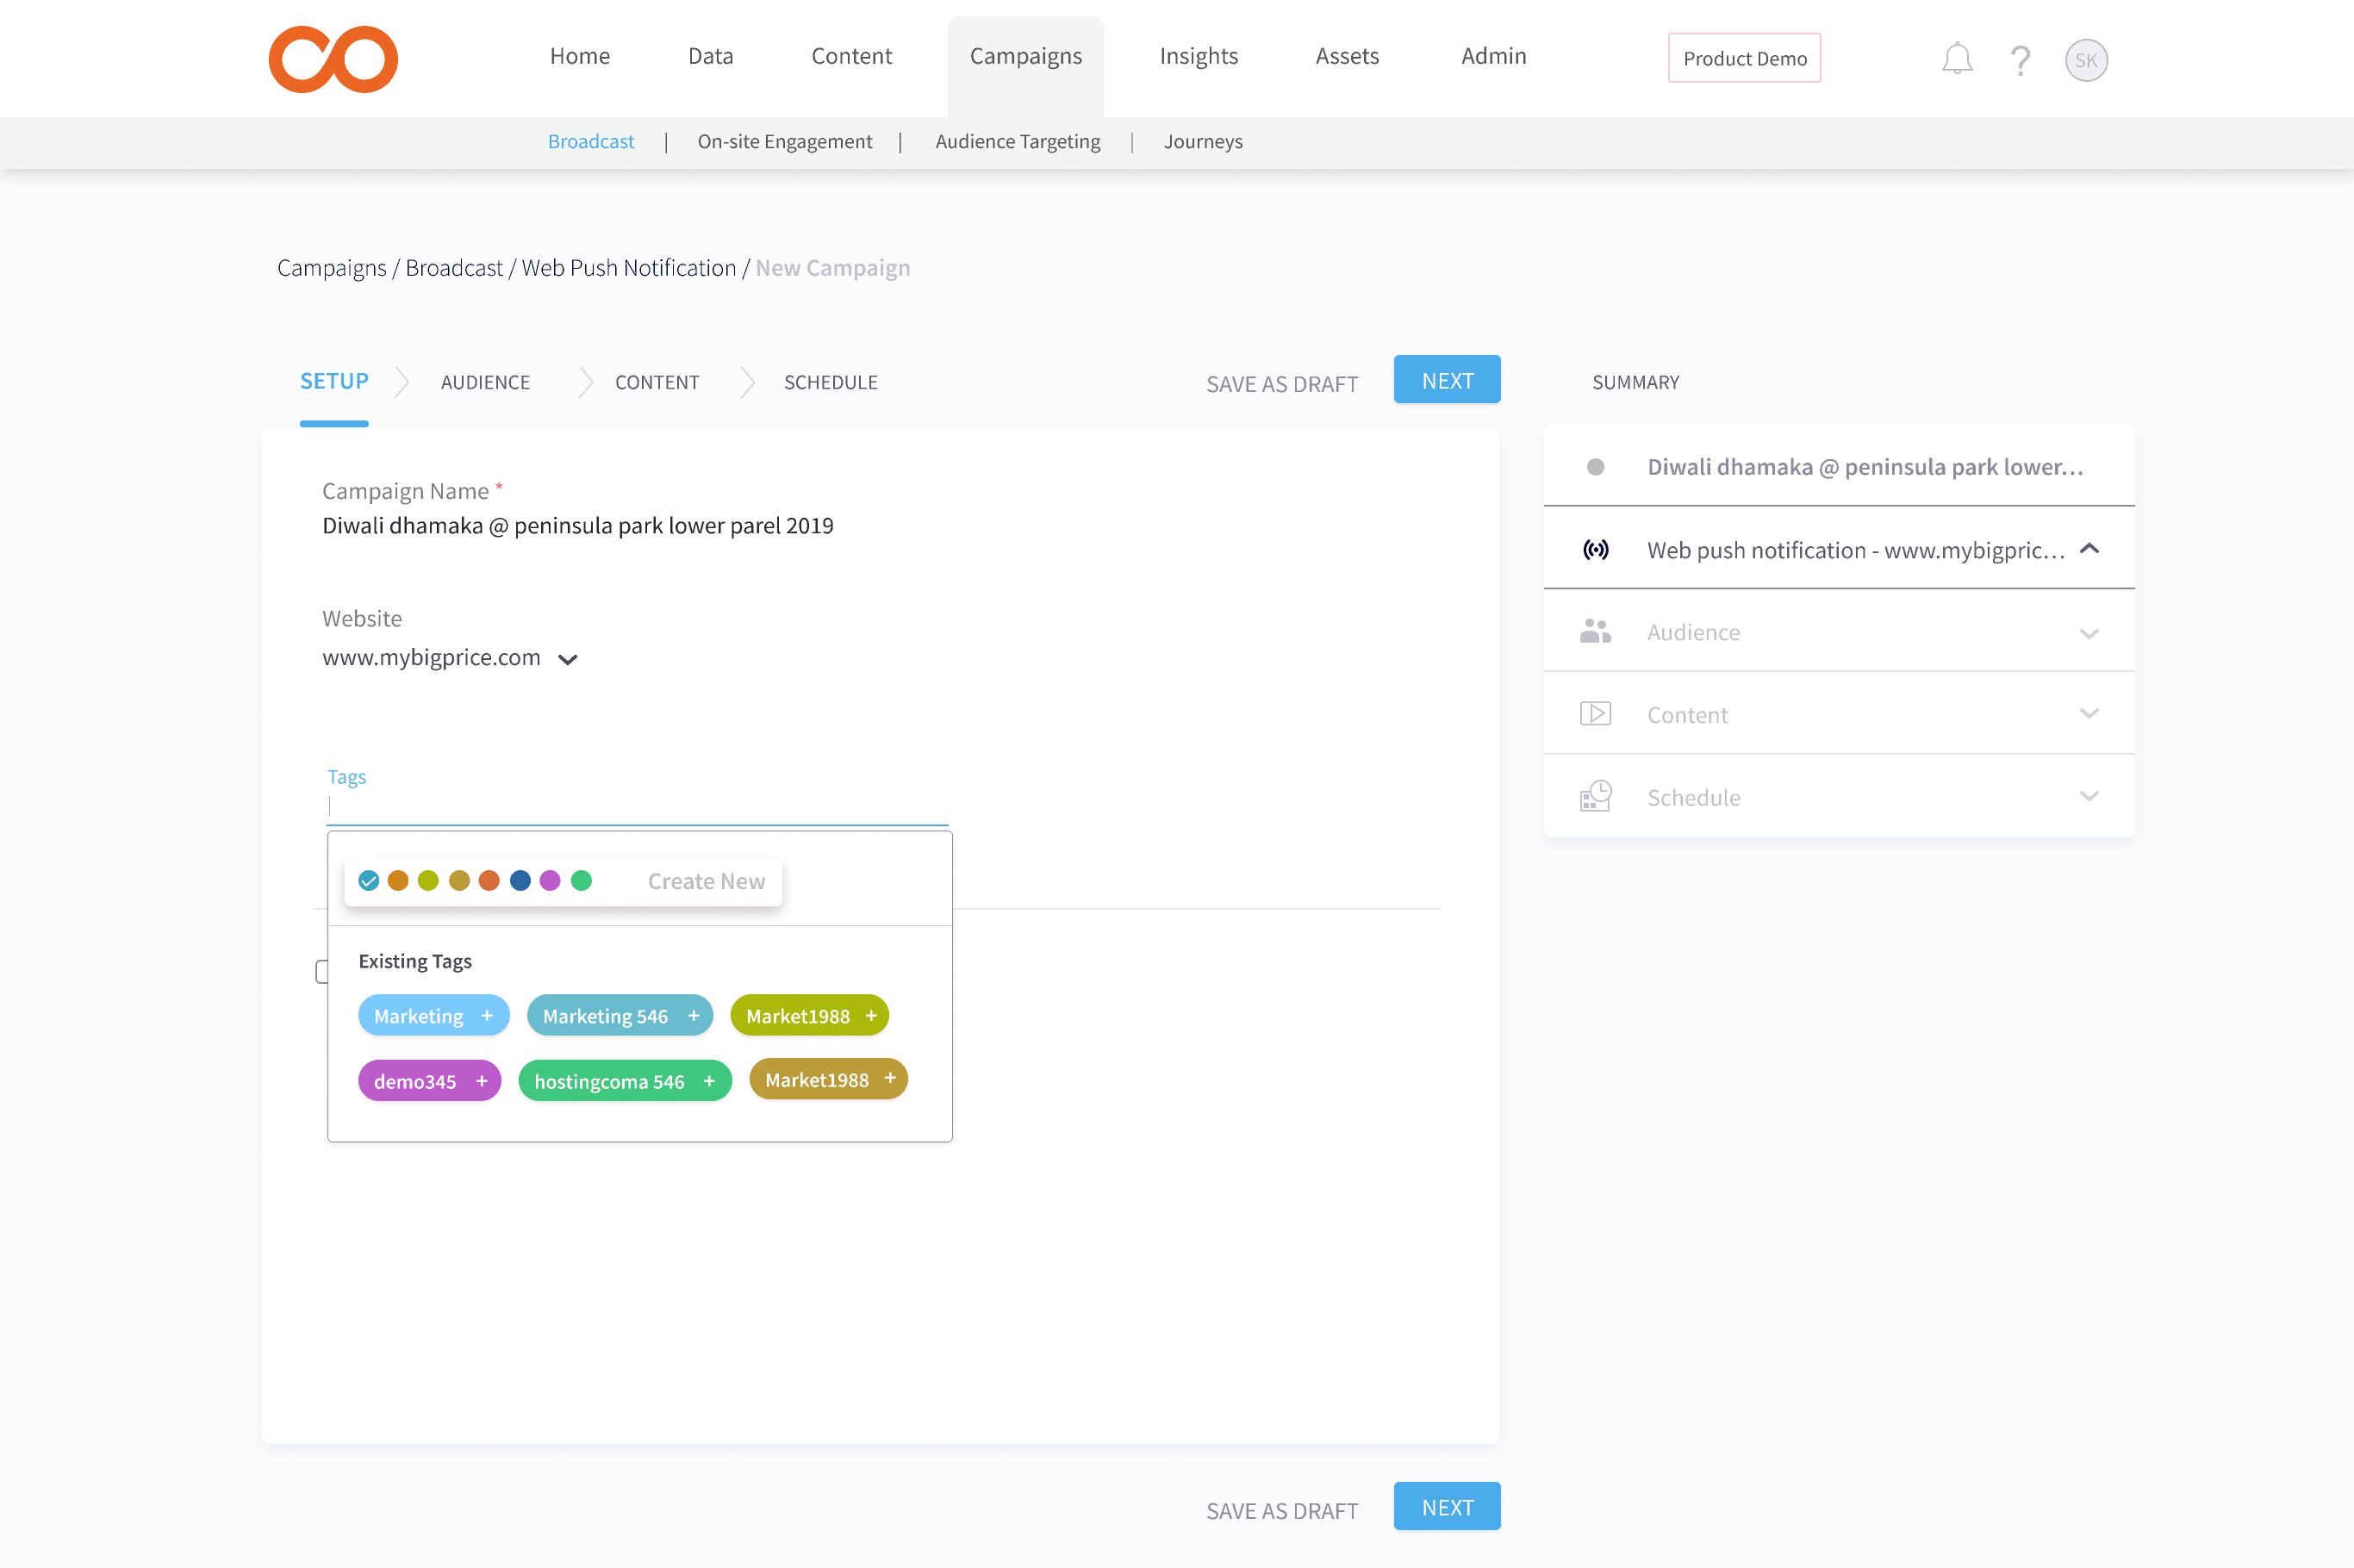
Task: Click the orange infinity logo
Action: coord(333,59)
